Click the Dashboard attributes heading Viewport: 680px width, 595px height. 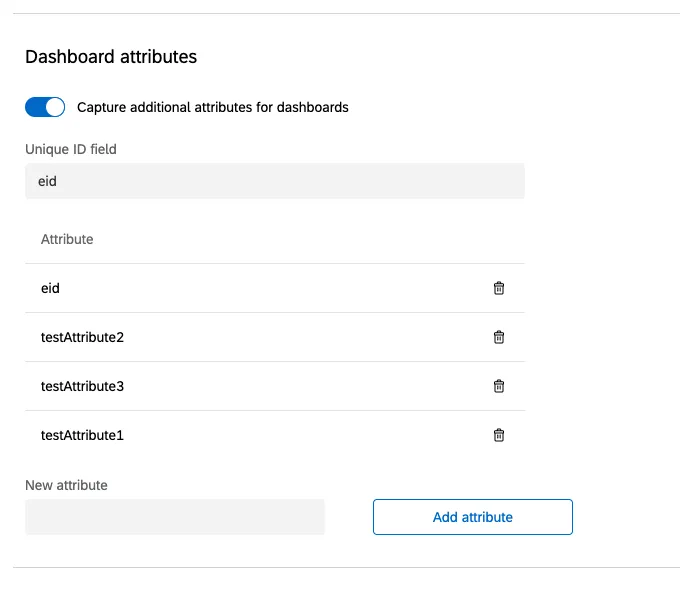(111, 57)
